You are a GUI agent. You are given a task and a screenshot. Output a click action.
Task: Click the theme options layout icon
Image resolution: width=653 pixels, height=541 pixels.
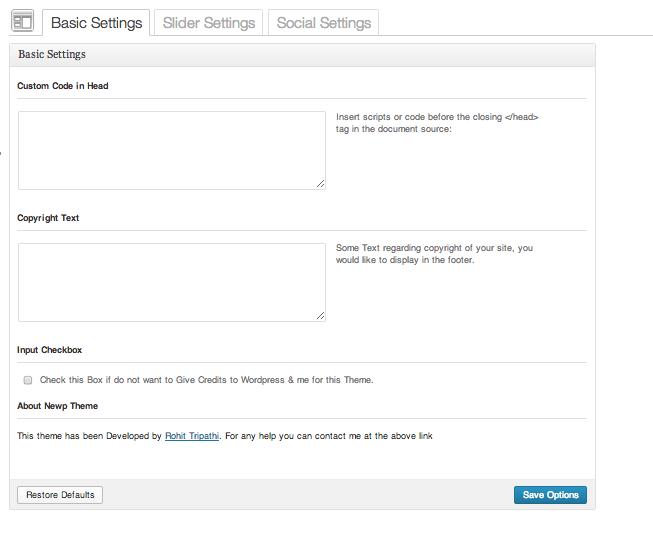22,21
